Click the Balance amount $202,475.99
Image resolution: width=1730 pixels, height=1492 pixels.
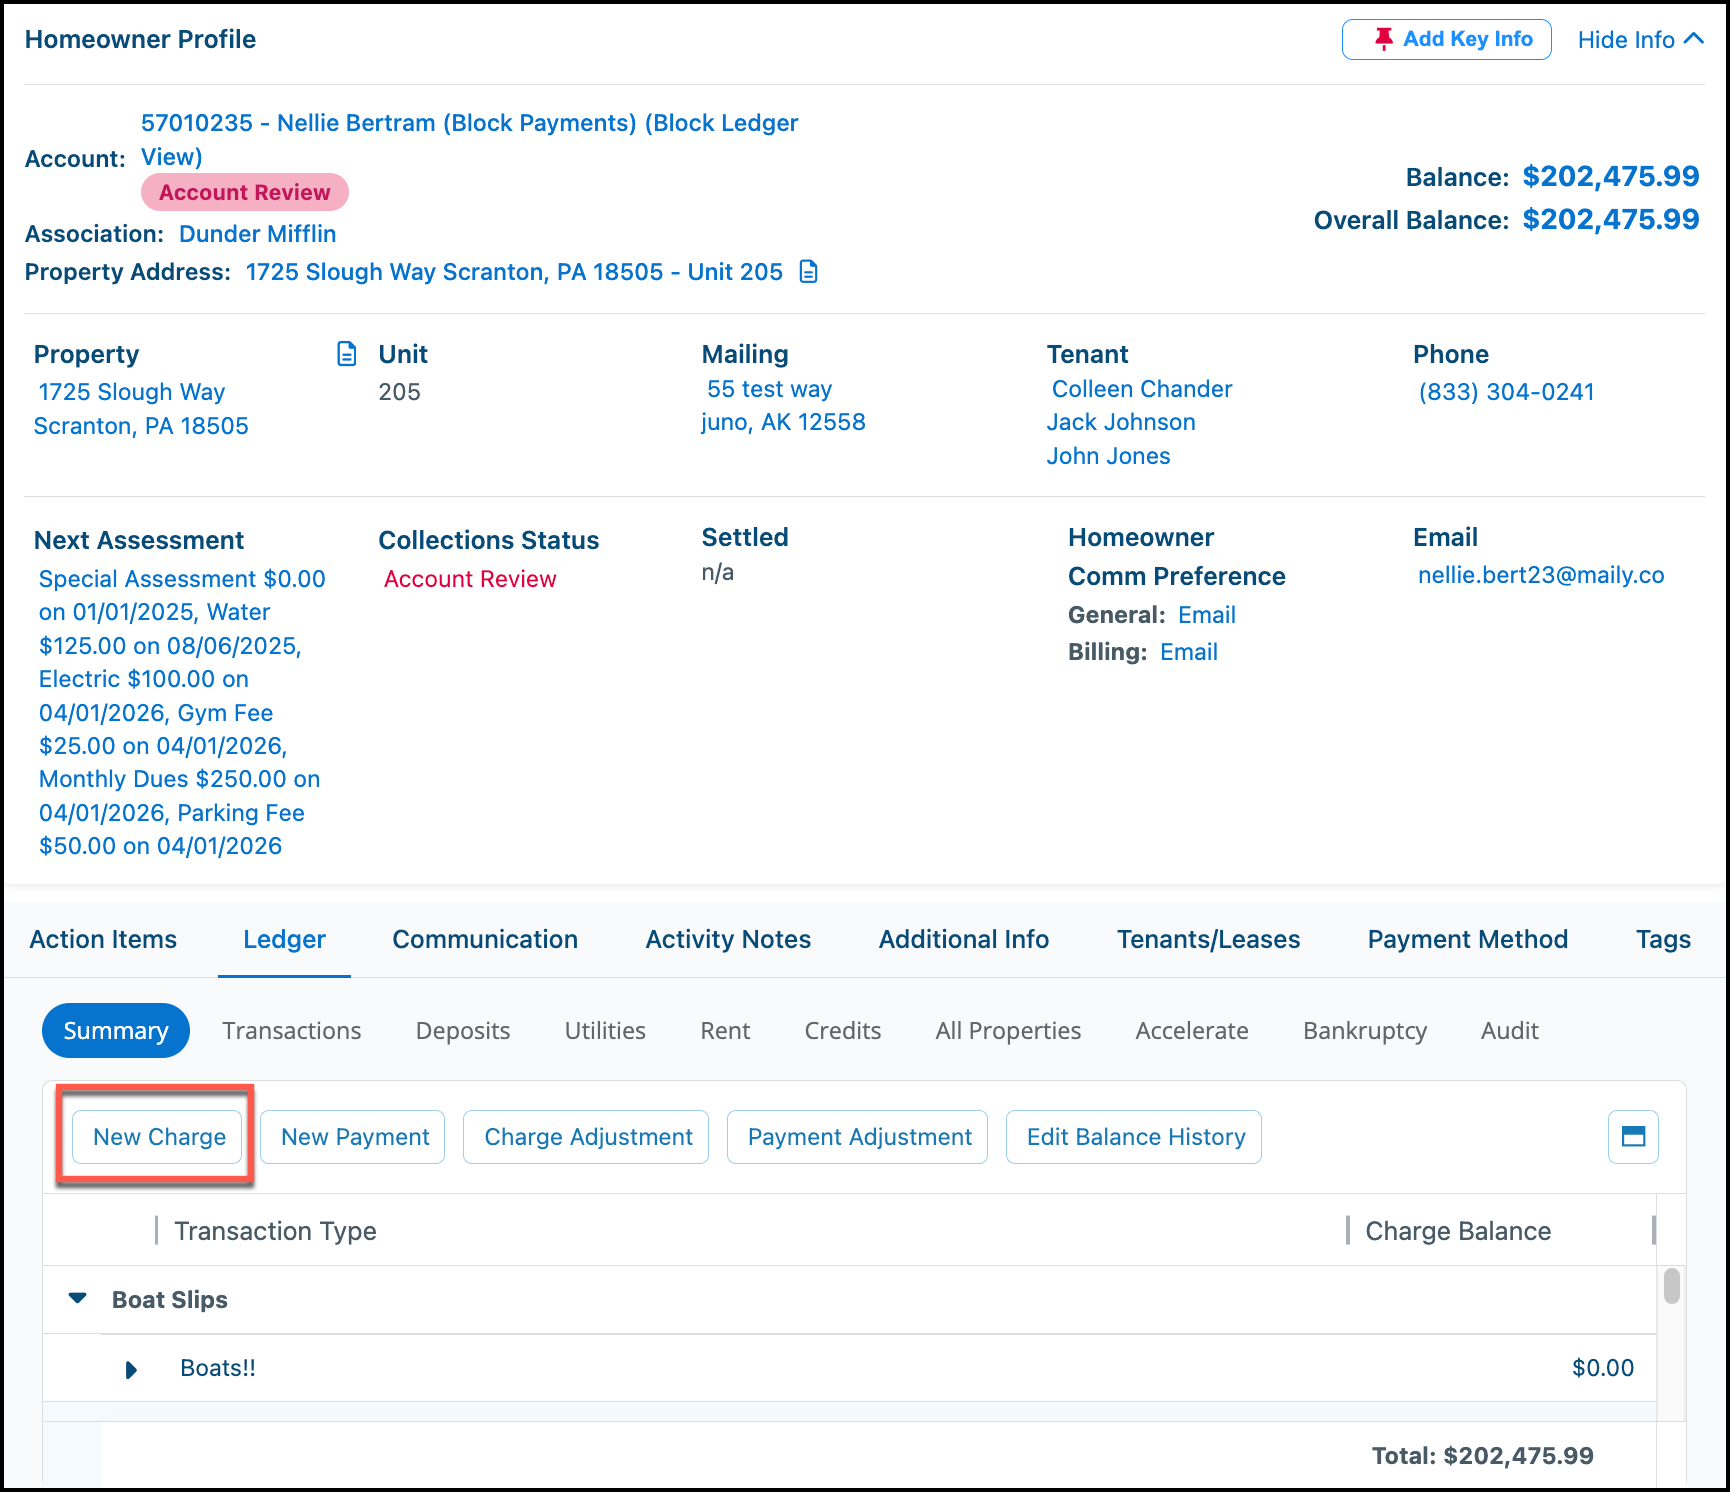click(1610, 176)
